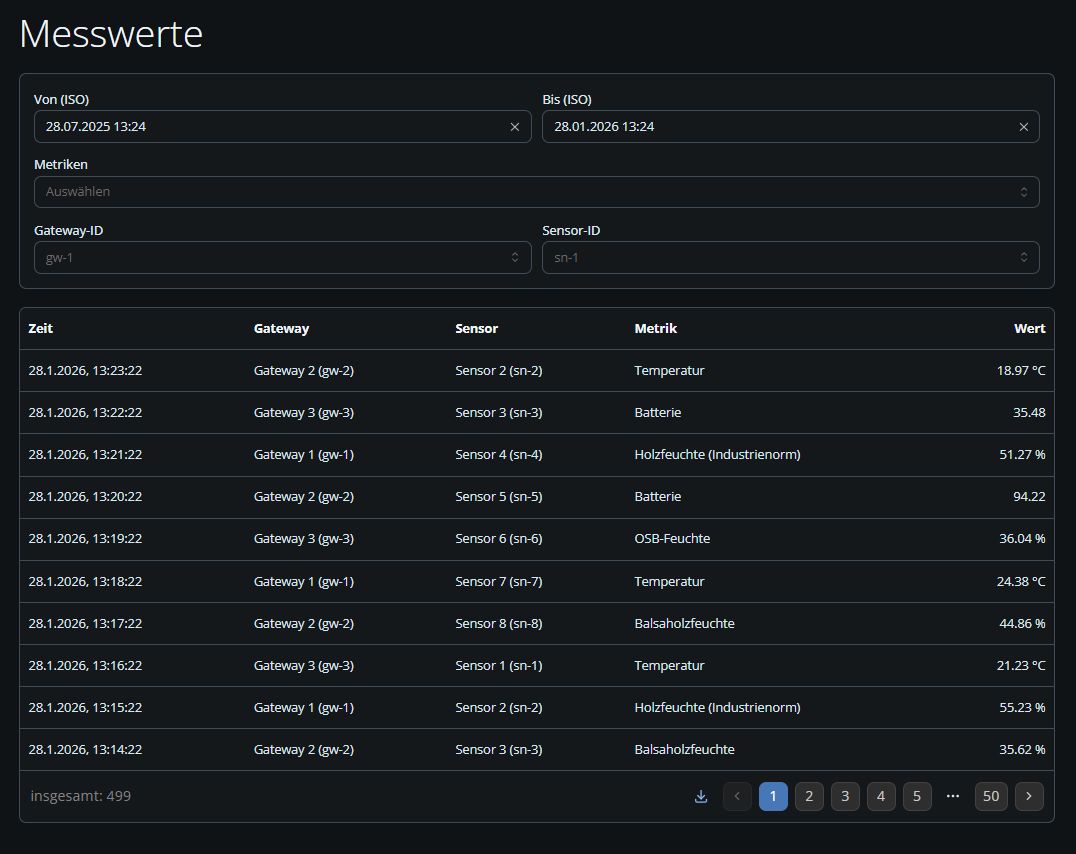This screenshot has height=854, width=1076.
Task: Expand the Gateway-ID selector
Action: [x=282, y=257]
